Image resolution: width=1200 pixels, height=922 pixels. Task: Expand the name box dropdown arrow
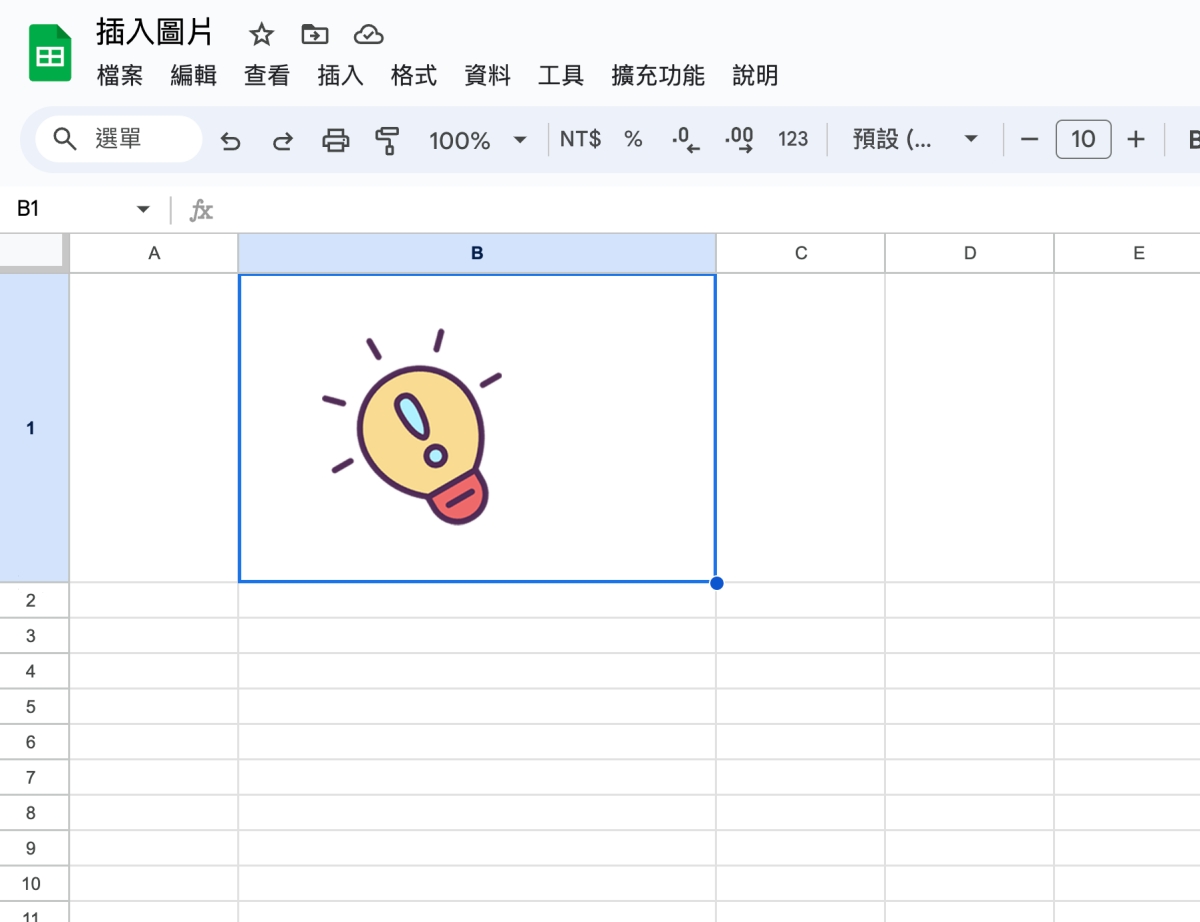(x=143, y=209)
